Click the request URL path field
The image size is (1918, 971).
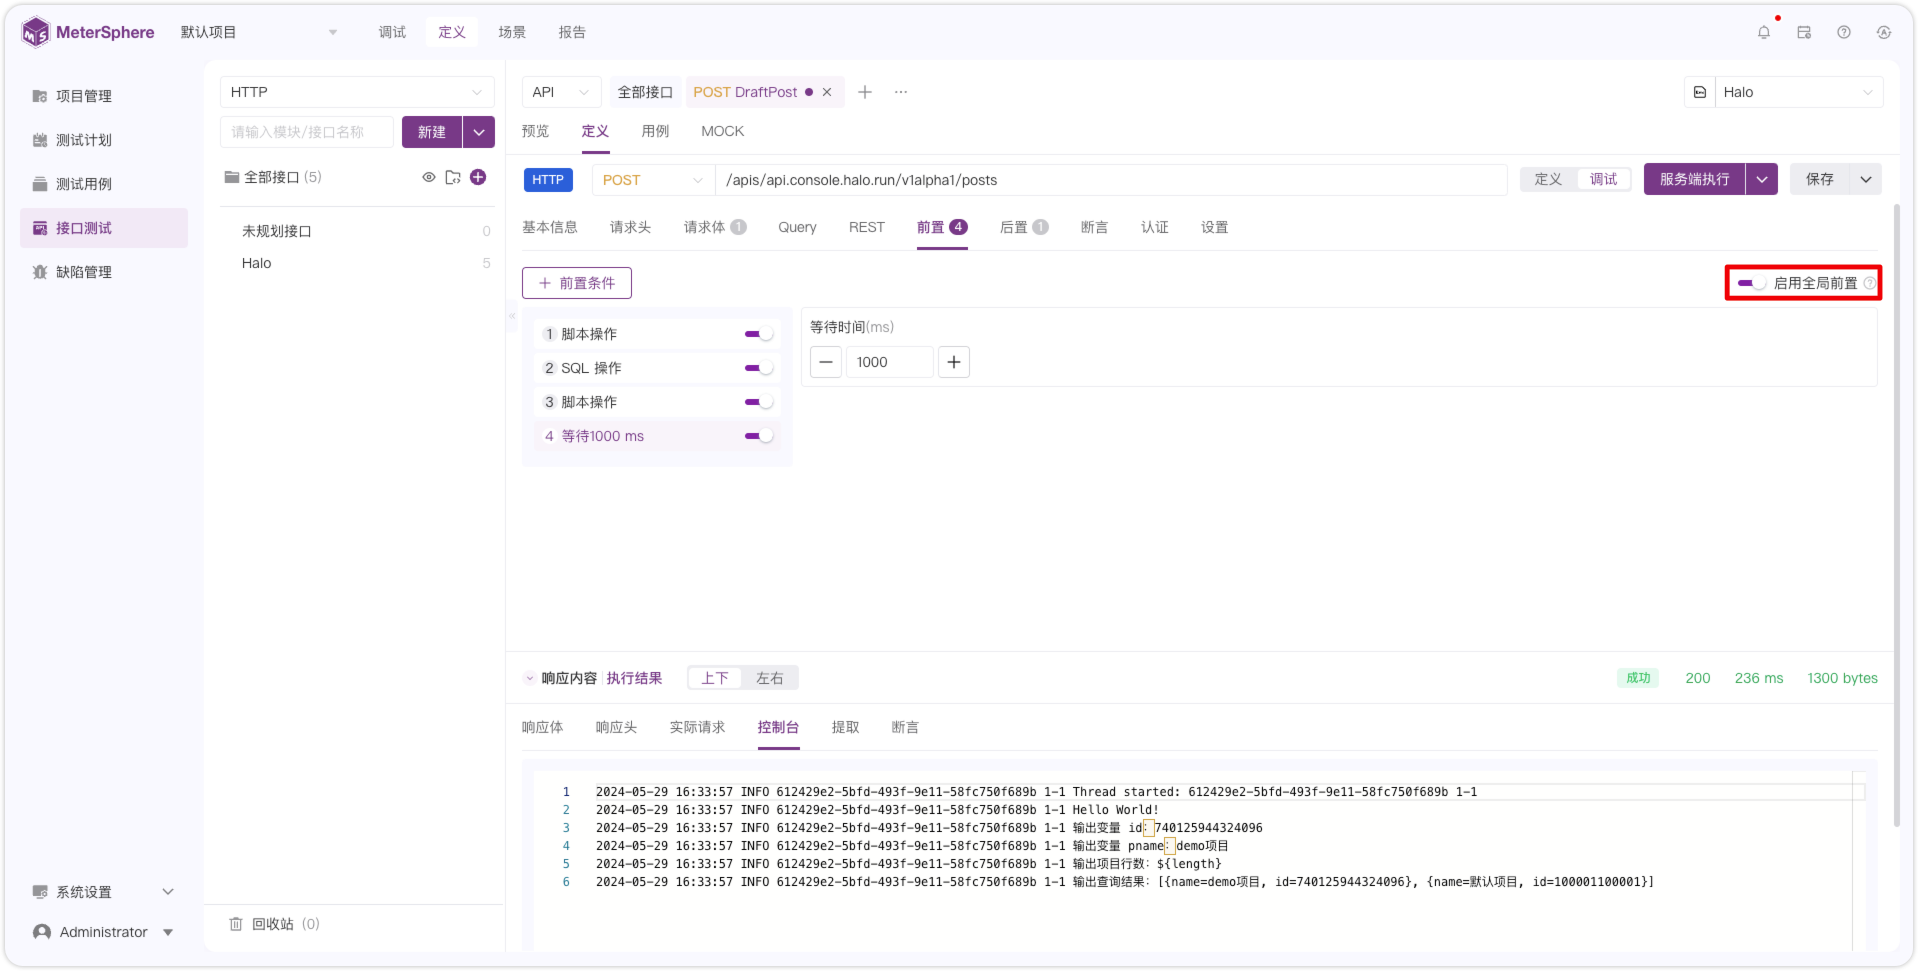[x=1111, y=180]
